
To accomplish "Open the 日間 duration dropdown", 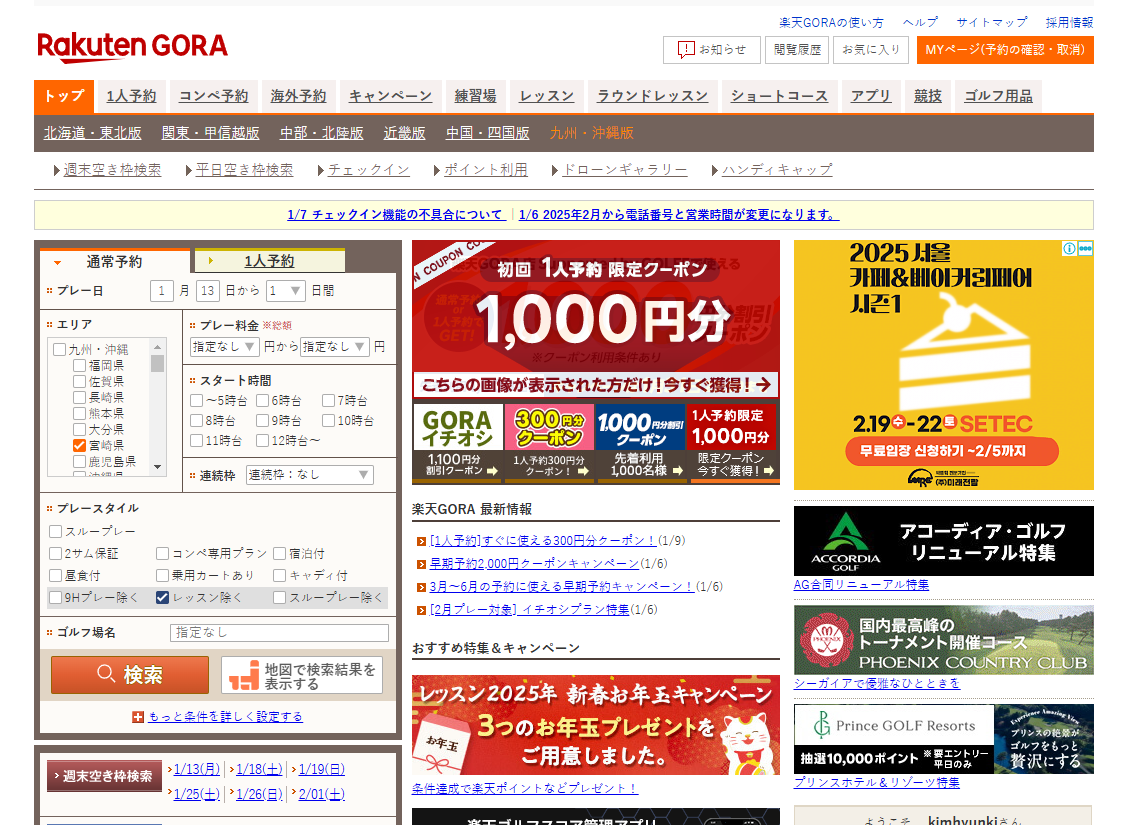I will (286, 291).
